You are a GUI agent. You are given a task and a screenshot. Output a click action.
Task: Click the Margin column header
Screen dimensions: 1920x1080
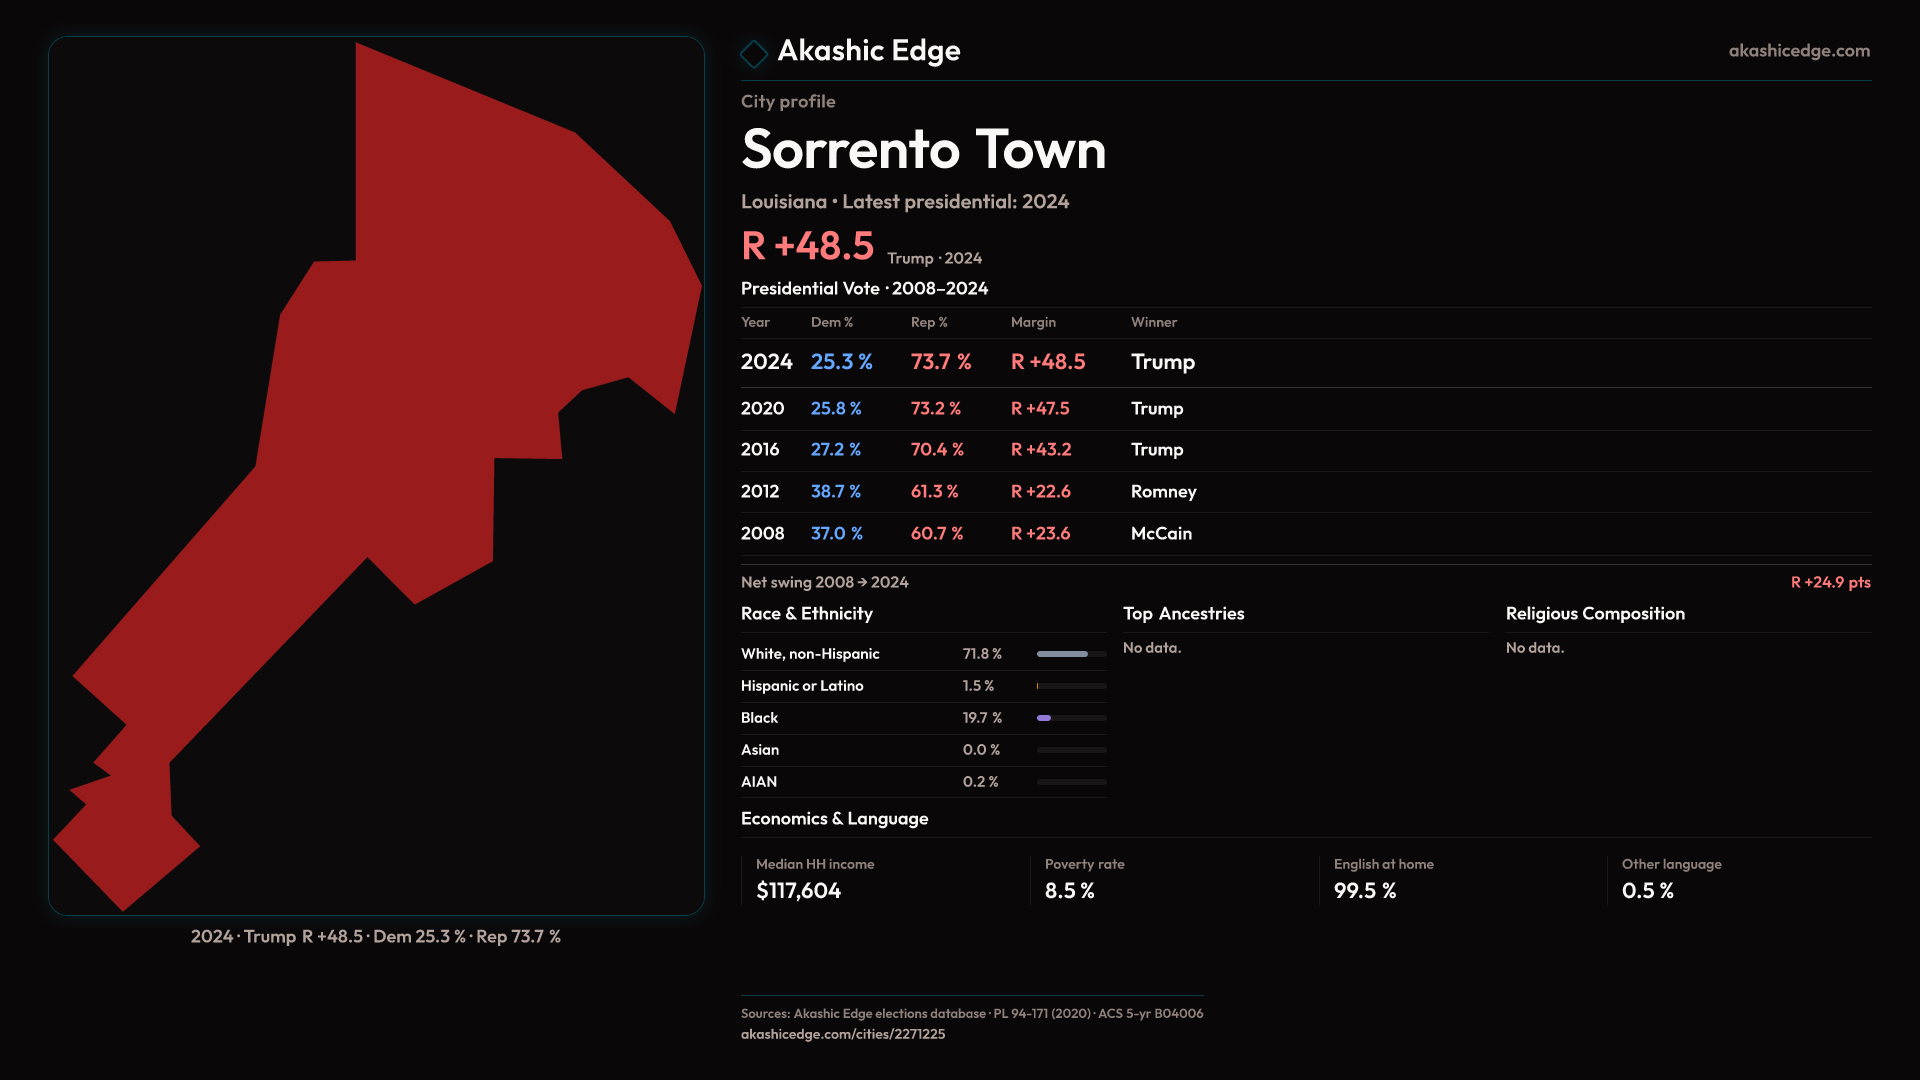(x=1033, y=322)
